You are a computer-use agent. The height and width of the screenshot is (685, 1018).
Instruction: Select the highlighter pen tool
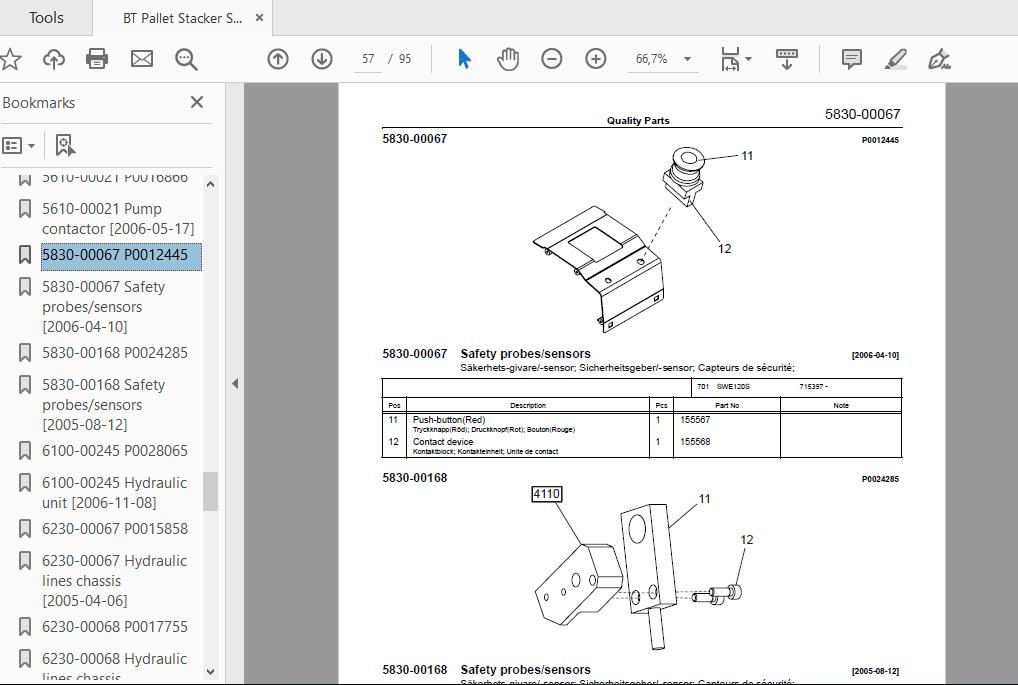(x=896, y=59)
